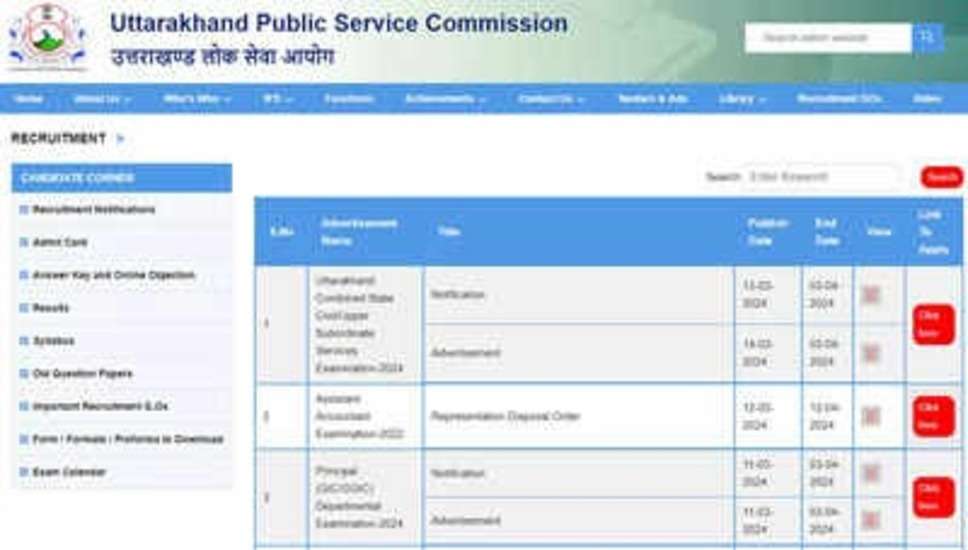The height and width of the screenshot is (550, 968).
Task: Go to the Home menu item
Action: point(29,99)
